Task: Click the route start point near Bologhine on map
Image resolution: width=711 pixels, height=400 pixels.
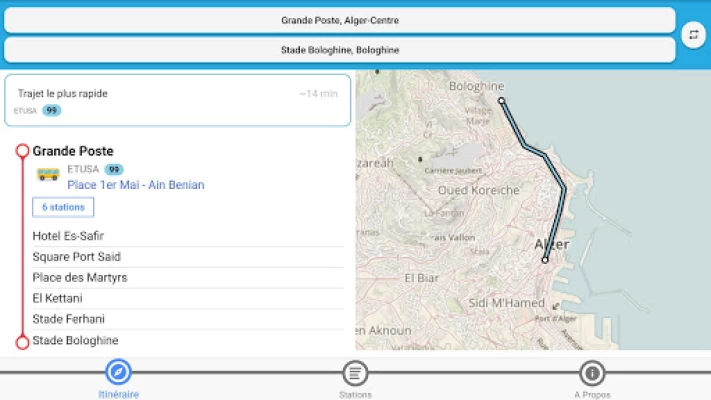Action: tap(502, 101)
